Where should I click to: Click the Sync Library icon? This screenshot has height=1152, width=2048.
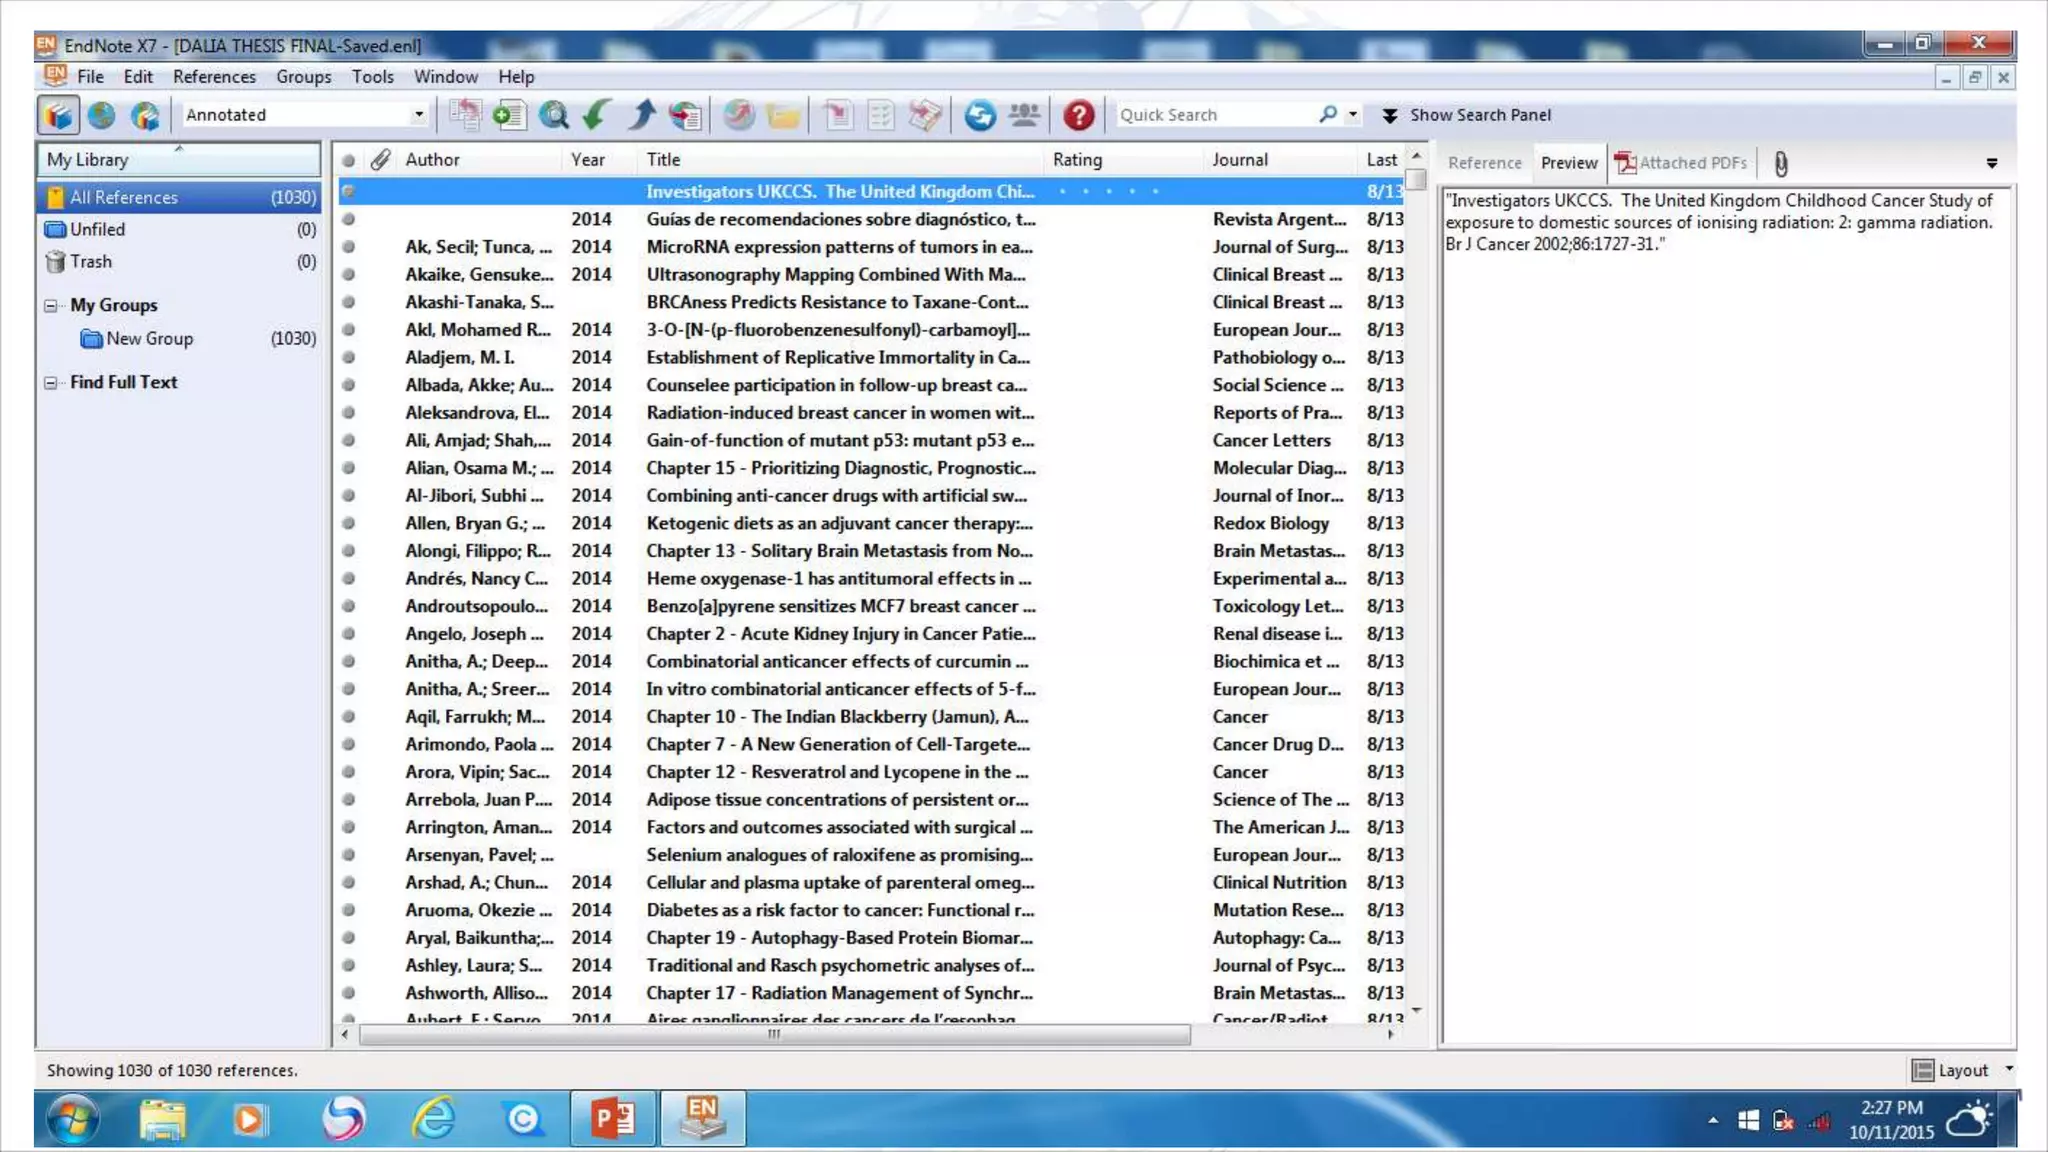(x=980, y=115)
